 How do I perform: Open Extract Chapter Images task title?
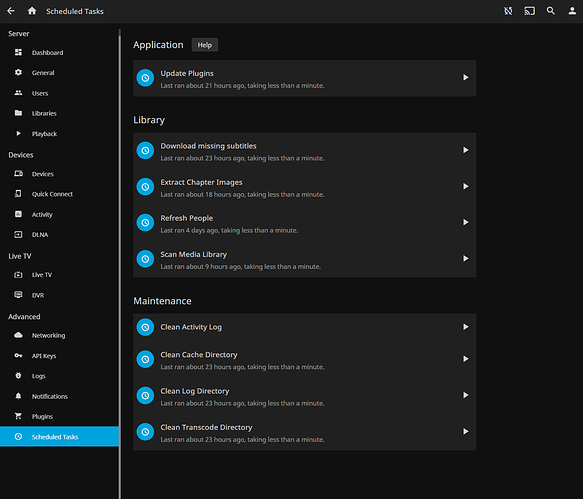[201, 182]
